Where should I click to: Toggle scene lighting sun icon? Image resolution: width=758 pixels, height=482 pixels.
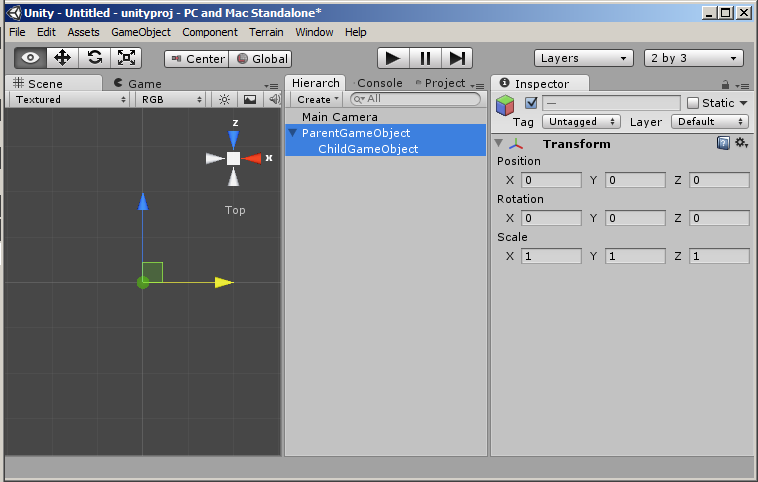click(x=224, y=100)
